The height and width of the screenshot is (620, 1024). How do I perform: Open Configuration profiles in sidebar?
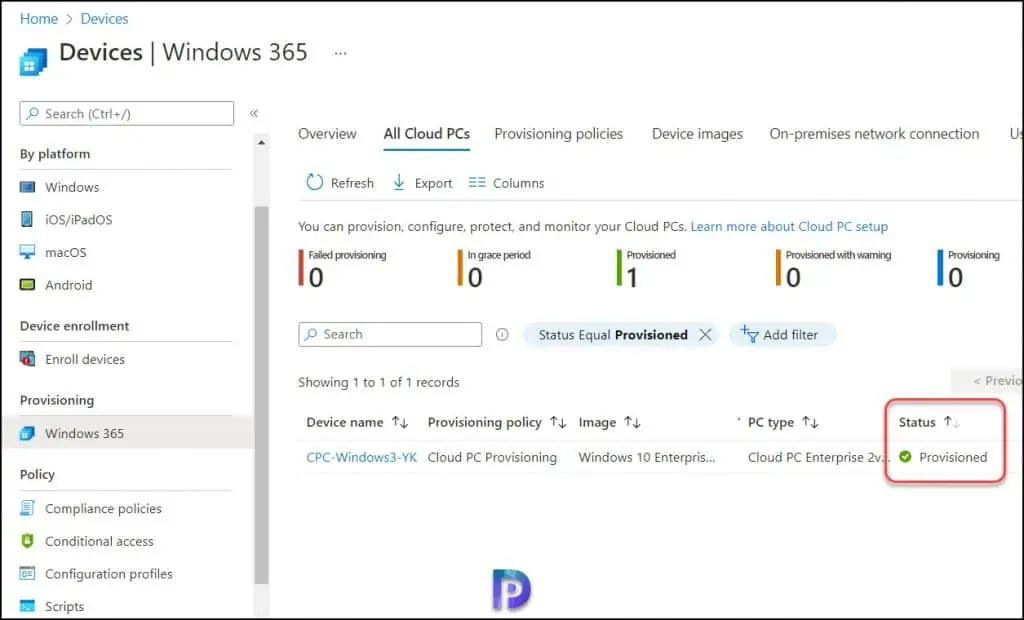(x=108, y=574)
